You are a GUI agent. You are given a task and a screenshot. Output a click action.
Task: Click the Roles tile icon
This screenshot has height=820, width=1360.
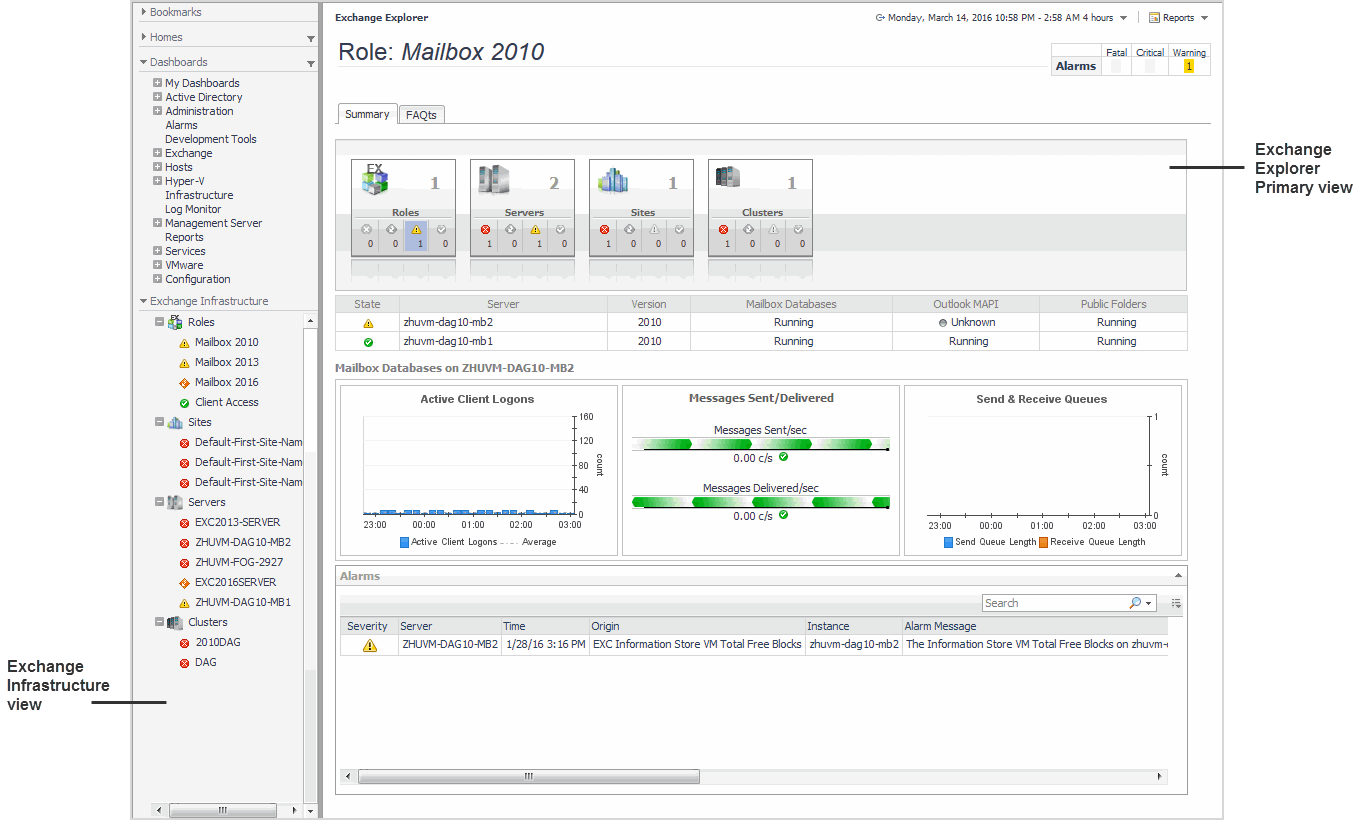point(375,180)
